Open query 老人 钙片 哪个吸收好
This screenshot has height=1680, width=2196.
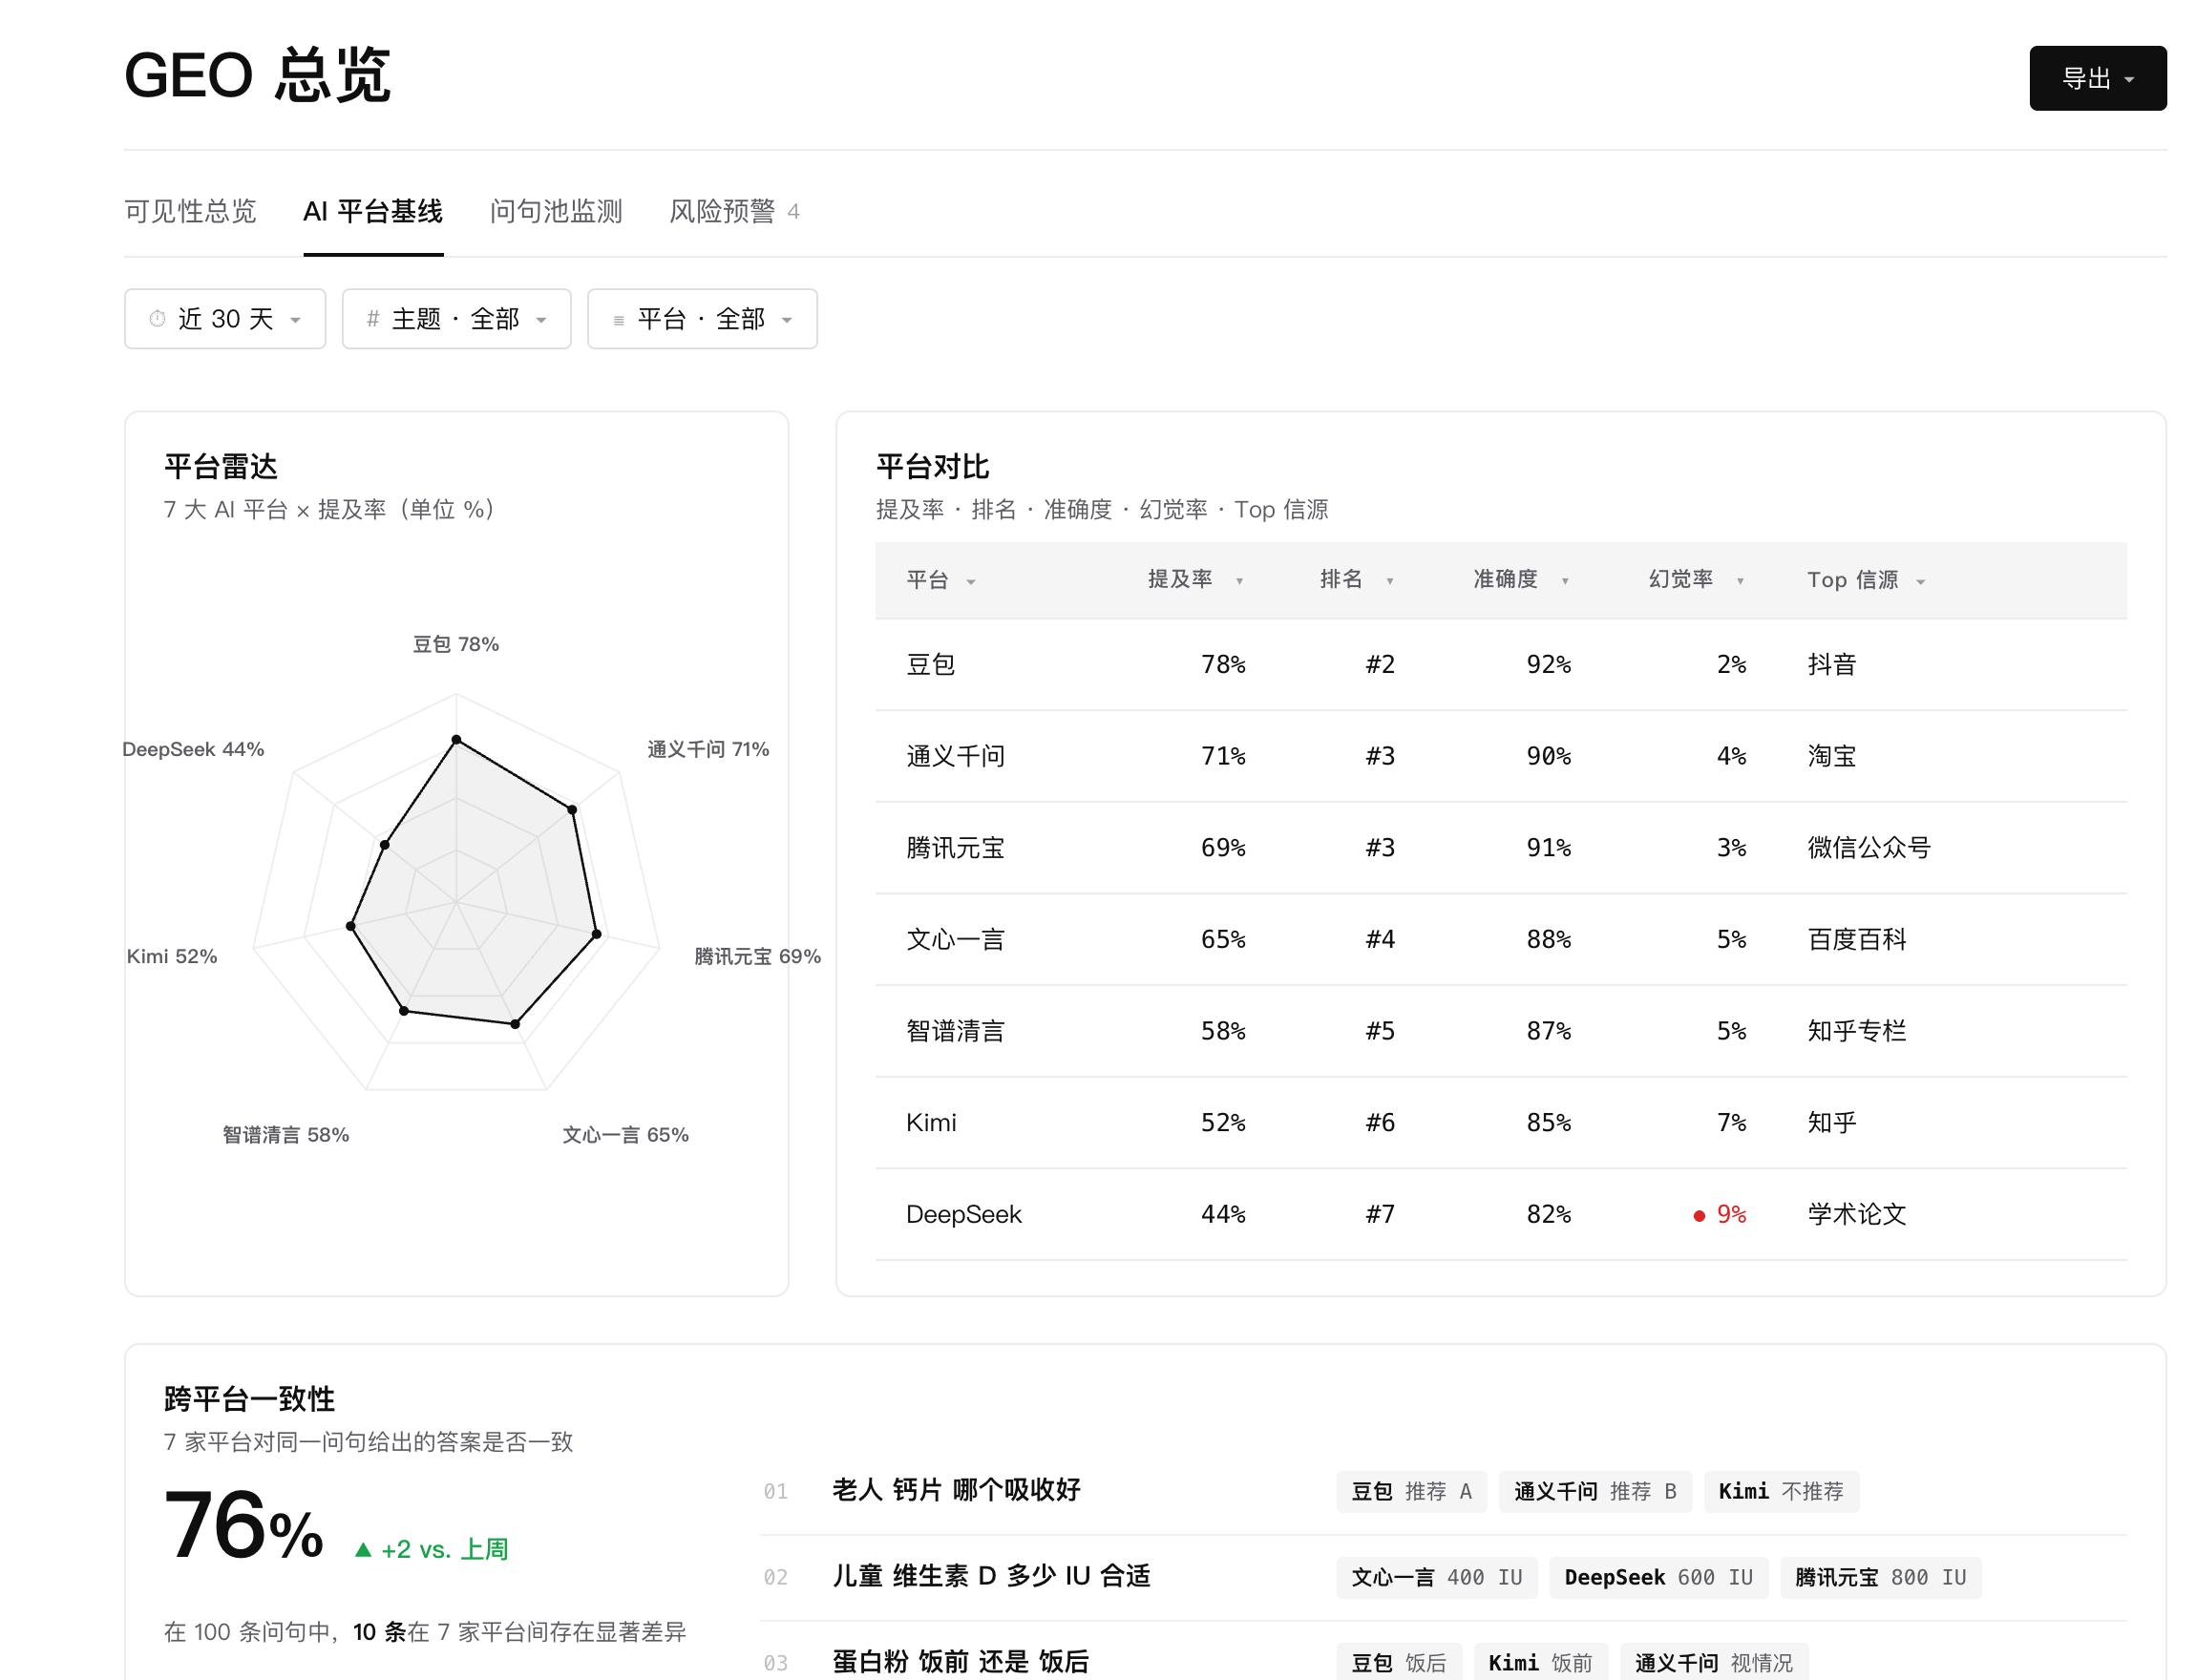(x=956, y=1490)
